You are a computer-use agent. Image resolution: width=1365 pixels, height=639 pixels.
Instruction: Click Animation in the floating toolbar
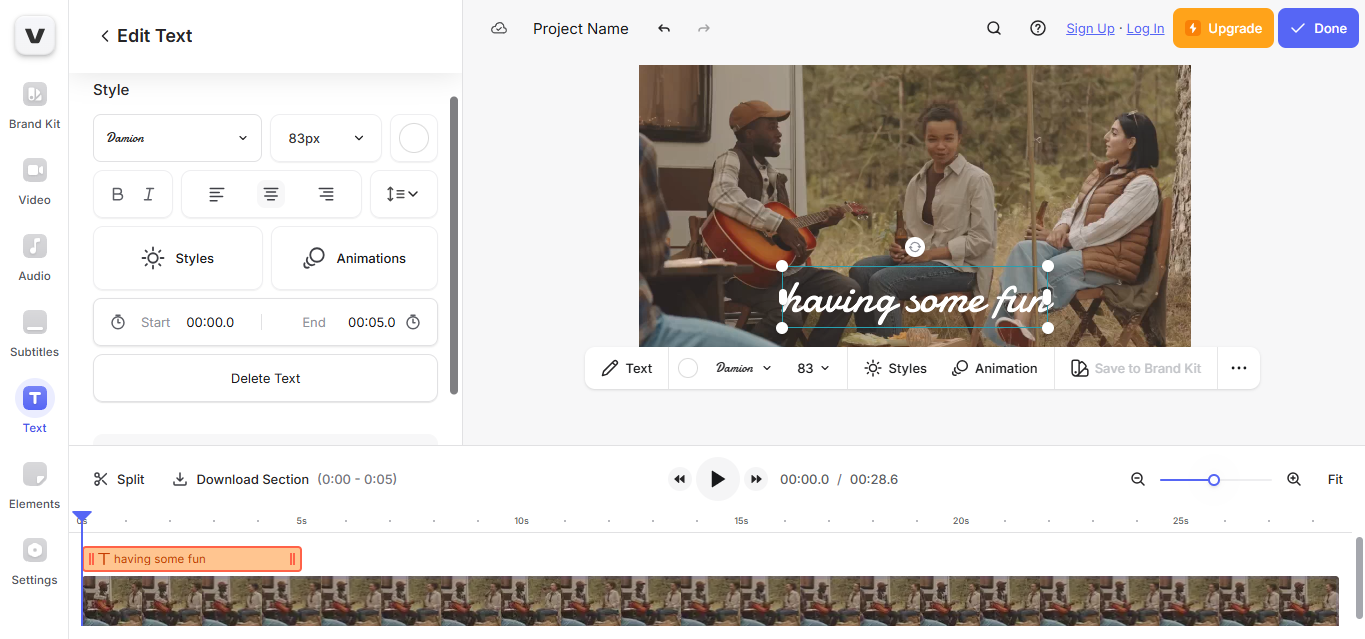[x=995, y=368]
